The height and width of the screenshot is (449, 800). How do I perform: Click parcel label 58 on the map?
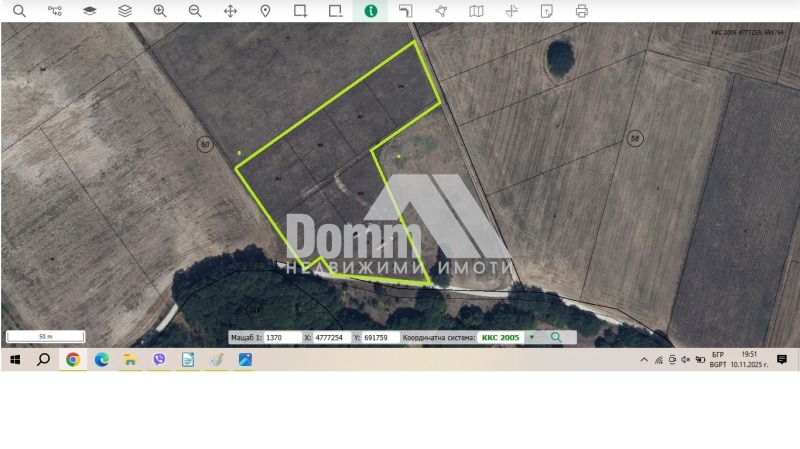pyautogui.click(x=635, y=138)
